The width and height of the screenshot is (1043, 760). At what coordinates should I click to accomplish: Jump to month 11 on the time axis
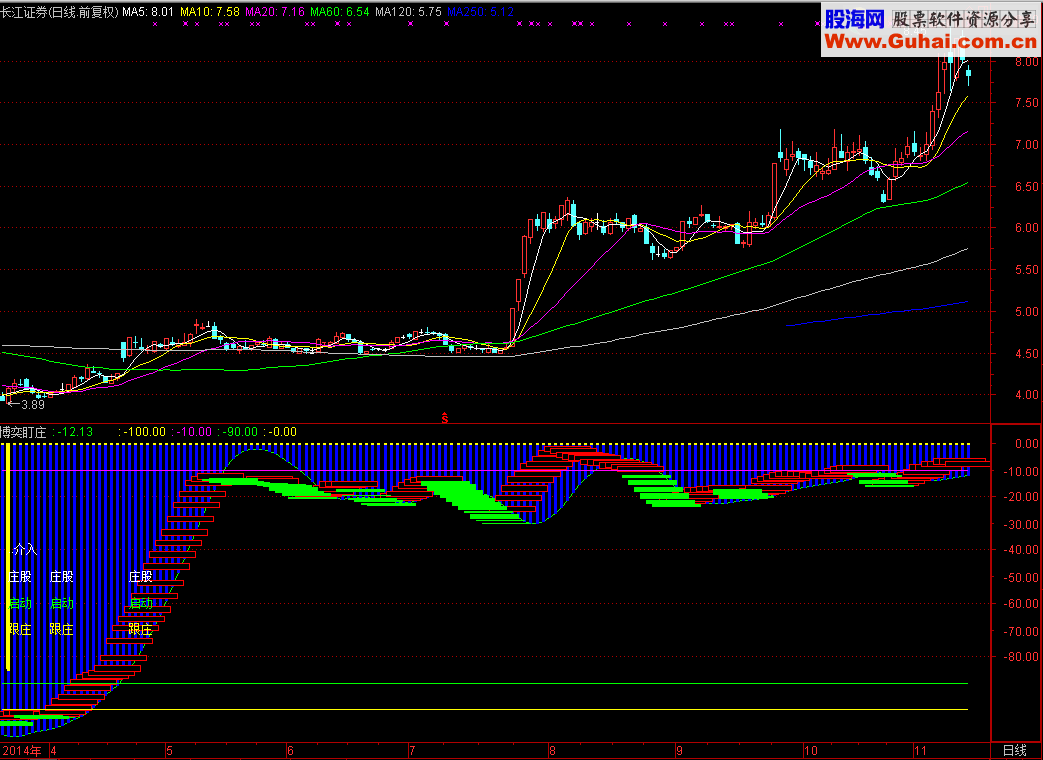click(x=920, y=751)
